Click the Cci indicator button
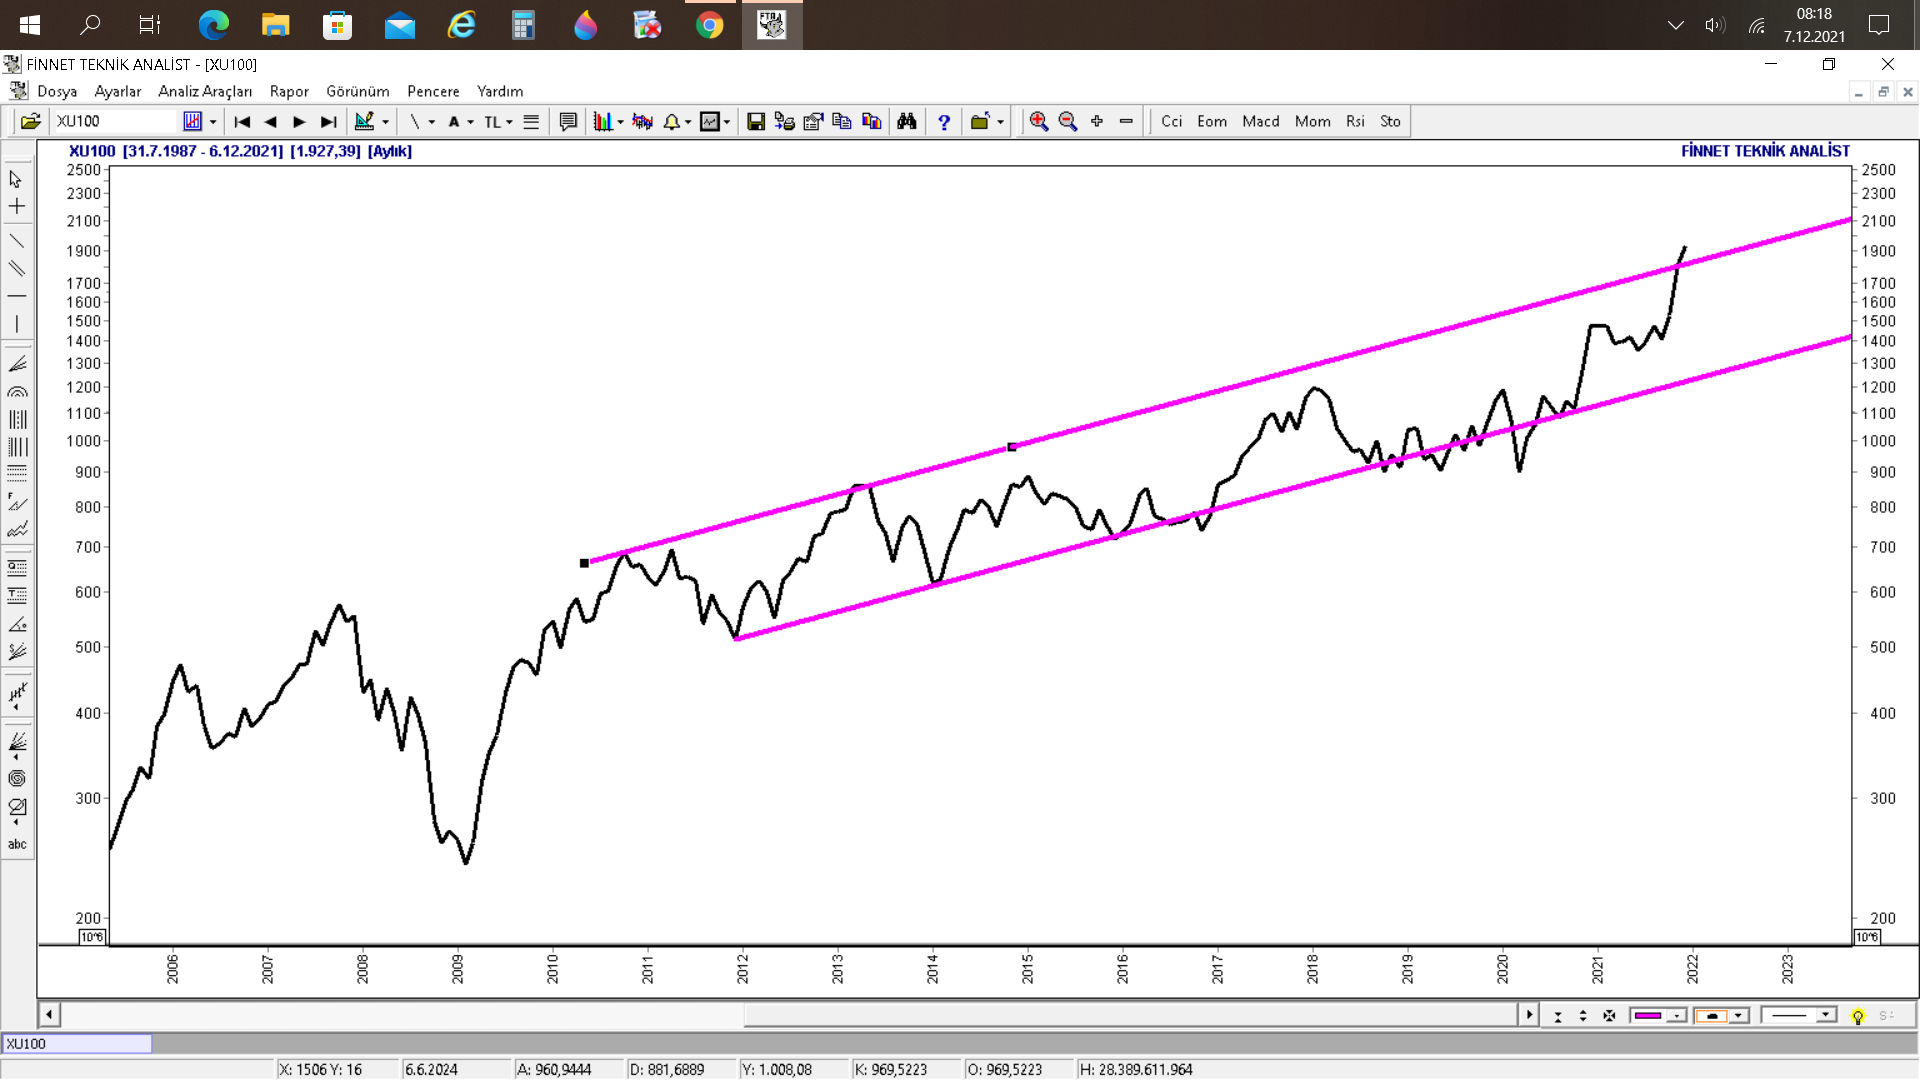Screen dimensions: 1920x1080 point(1171,121)
